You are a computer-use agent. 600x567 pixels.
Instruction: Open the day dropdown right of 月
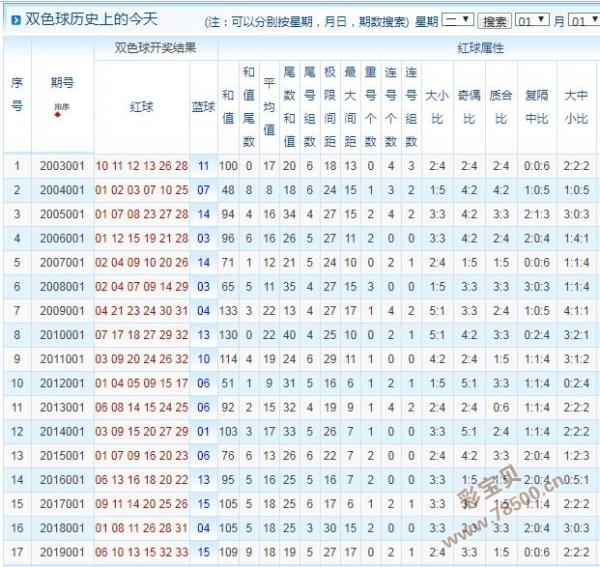(x=584, y=20)
